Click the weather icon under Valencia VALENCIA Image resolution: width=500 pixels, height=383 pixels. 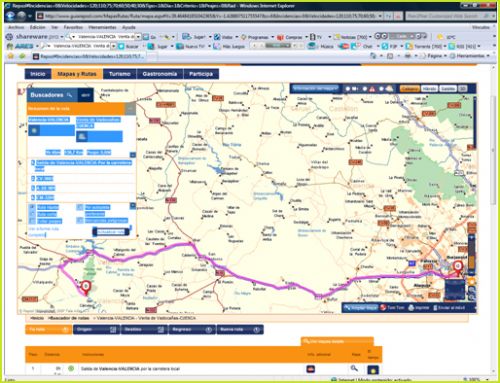click(x=34, y=131)
